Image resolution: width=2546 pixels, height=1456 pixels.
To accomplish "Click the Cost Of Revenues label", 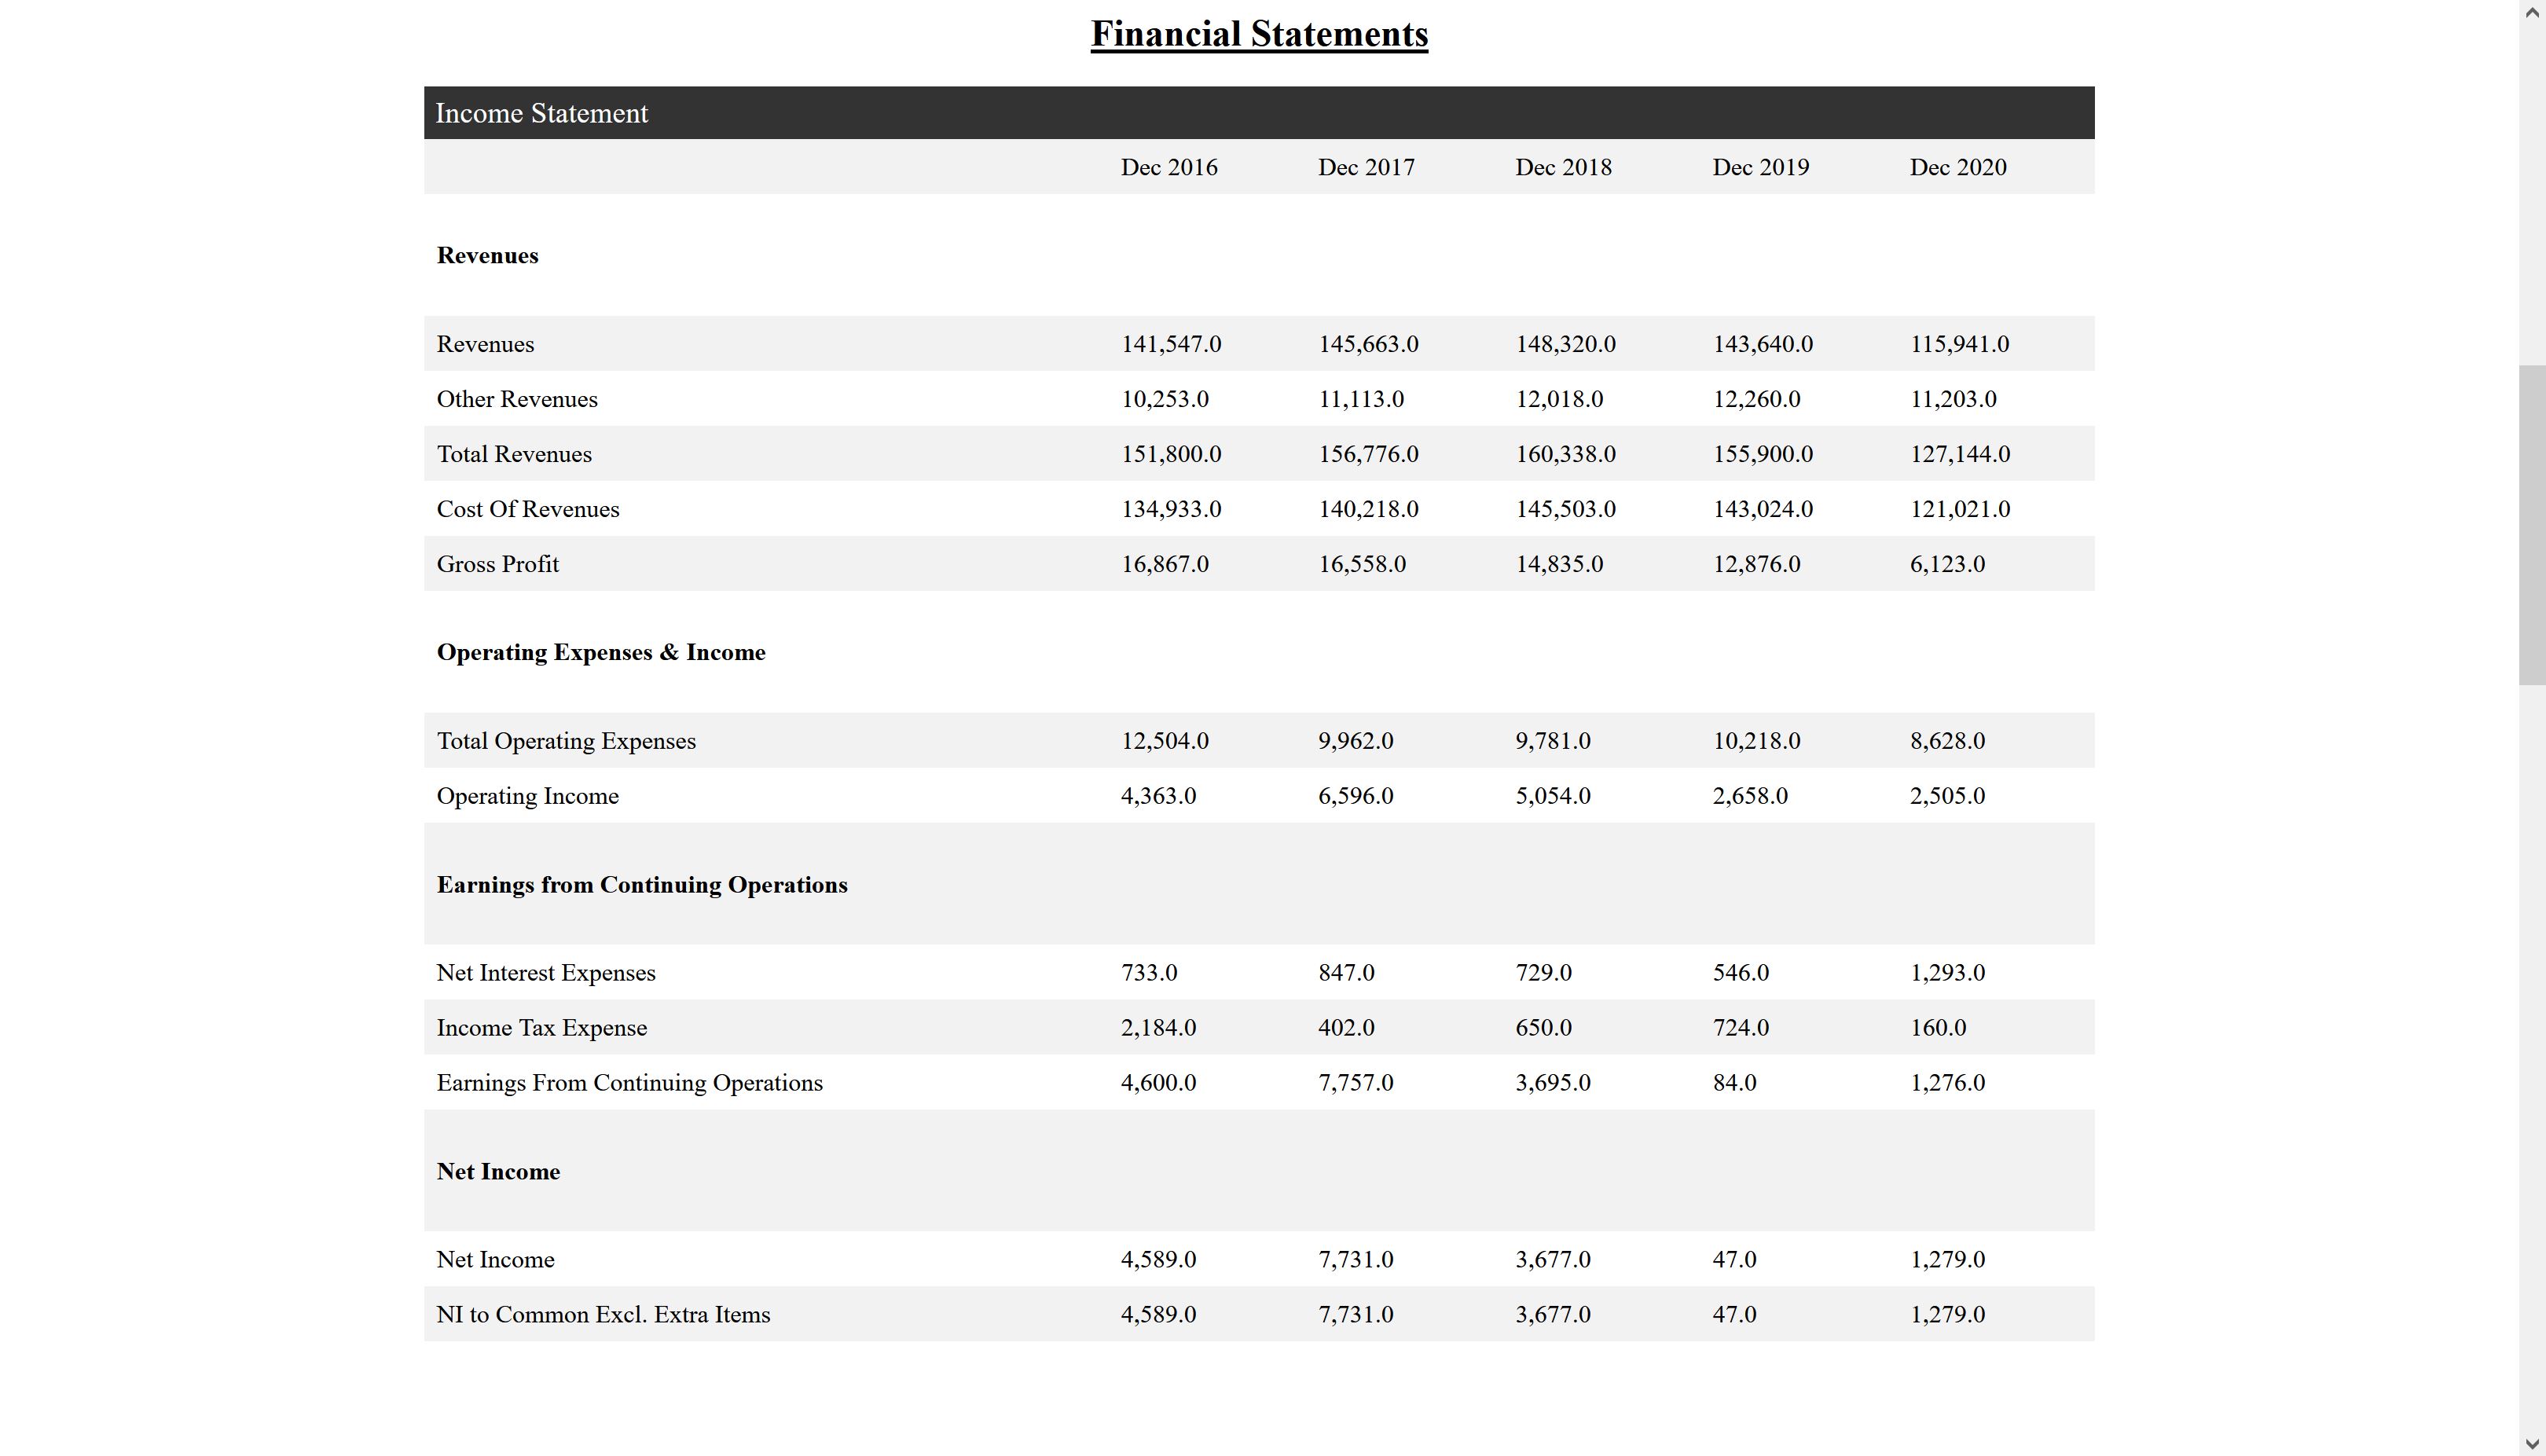I will tap(527, 509).
